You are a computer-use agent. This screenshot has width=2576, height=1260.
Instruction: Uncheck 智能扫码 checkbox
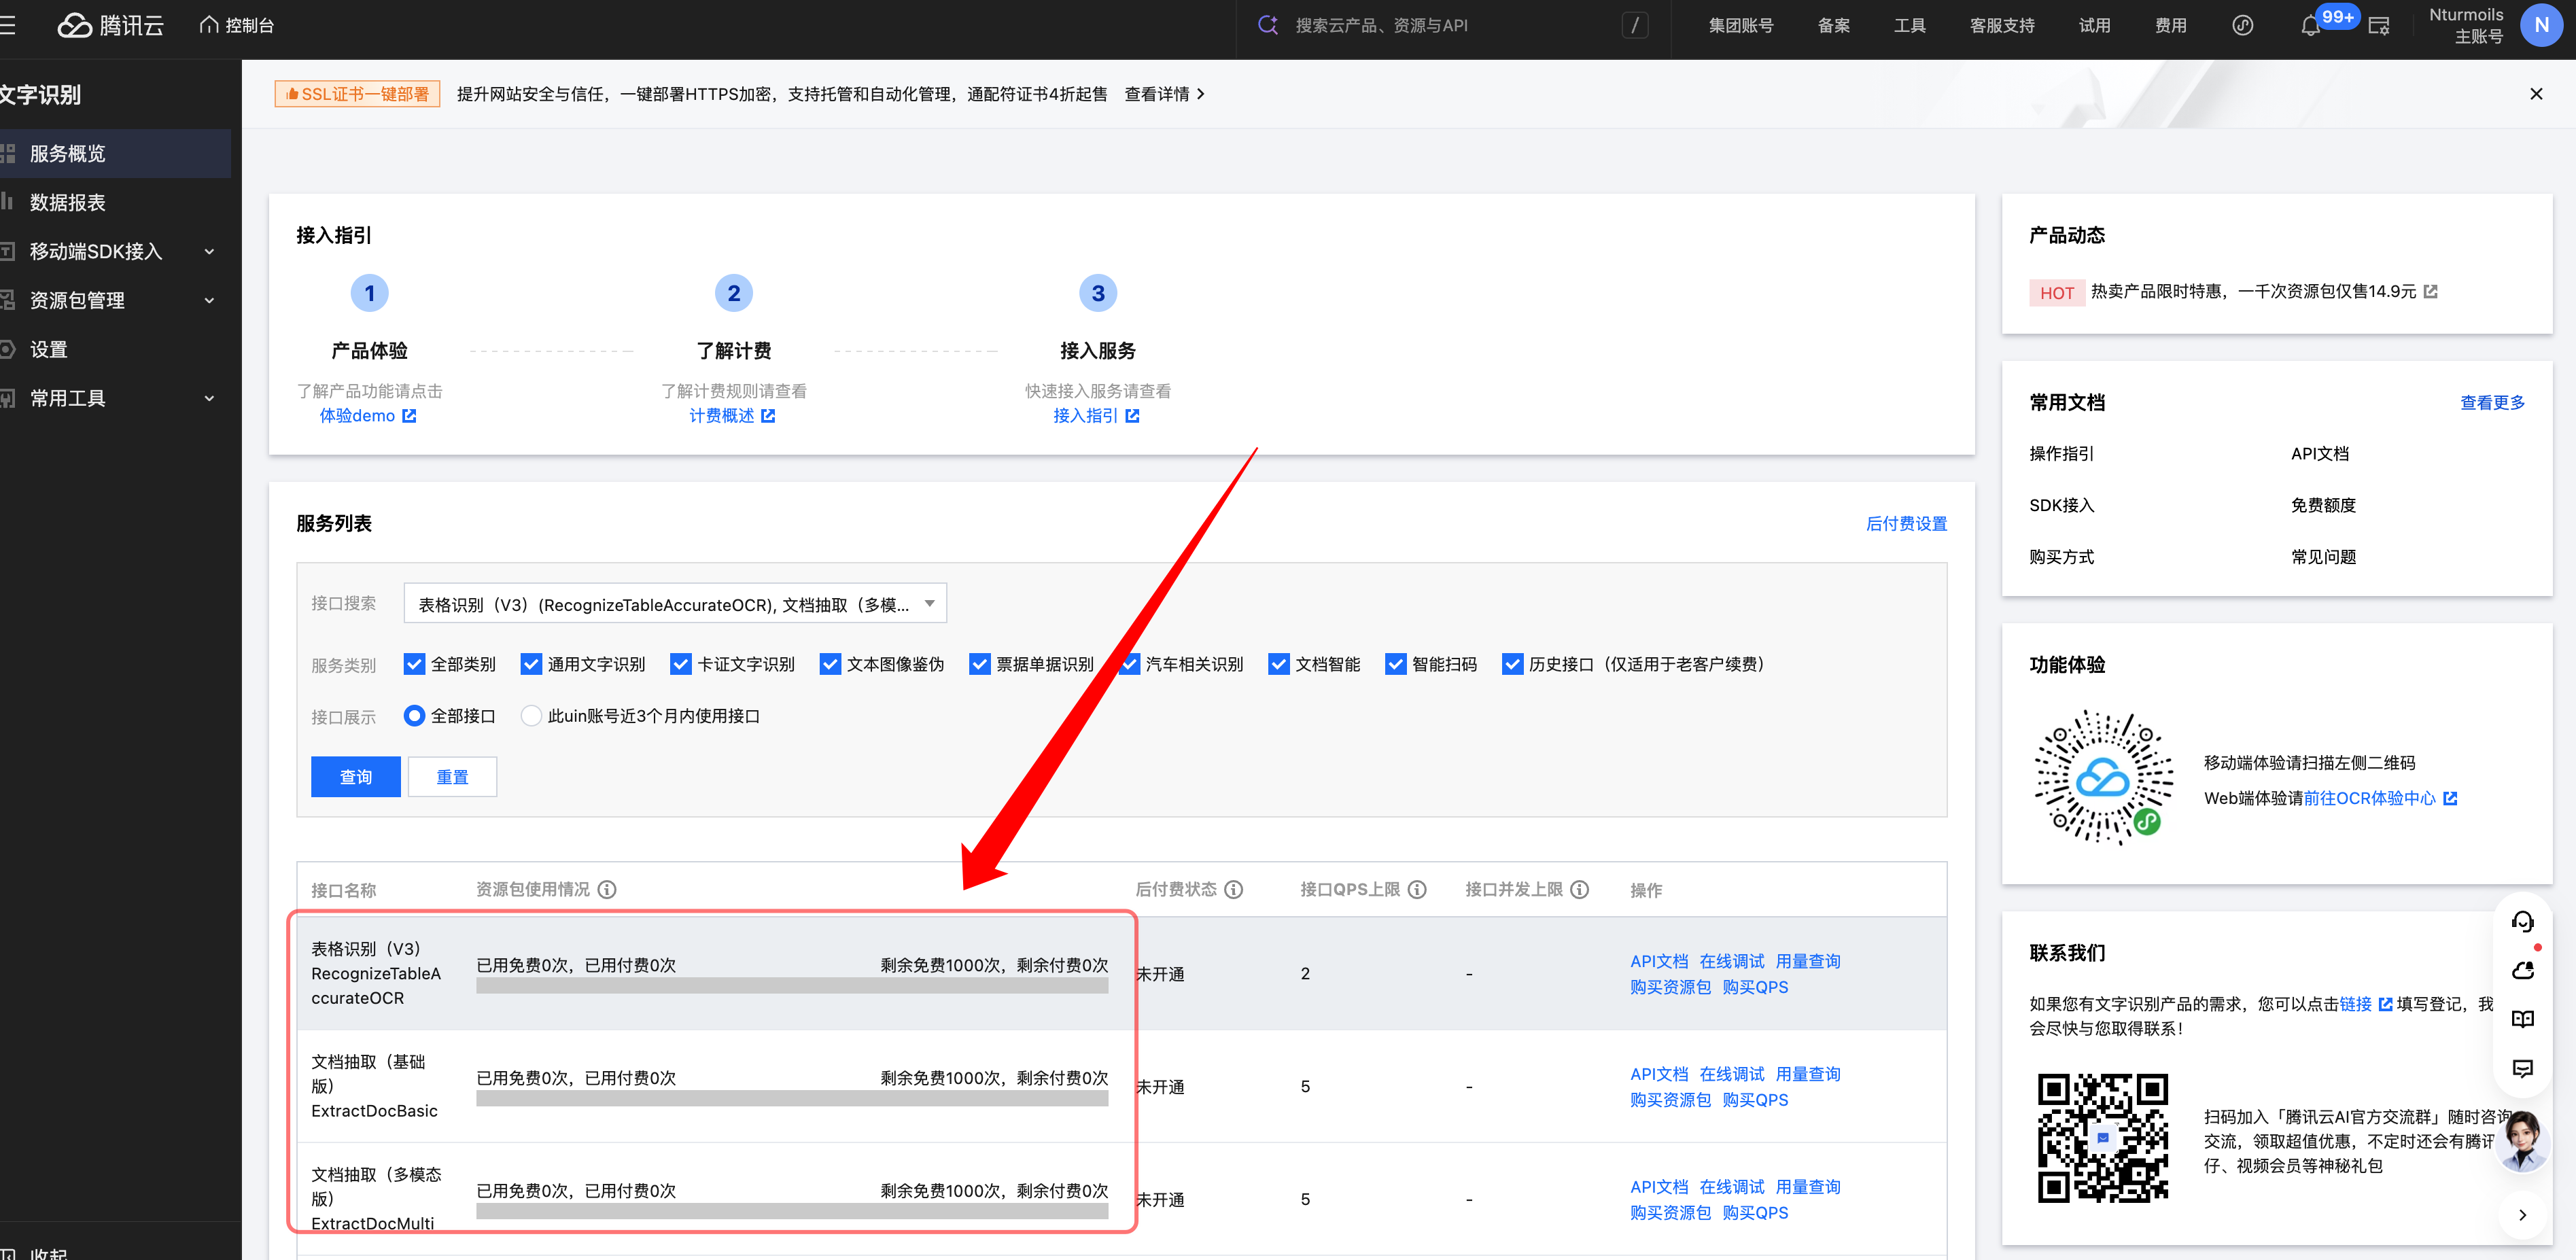pyautogui.click(x=1396, y=665)
